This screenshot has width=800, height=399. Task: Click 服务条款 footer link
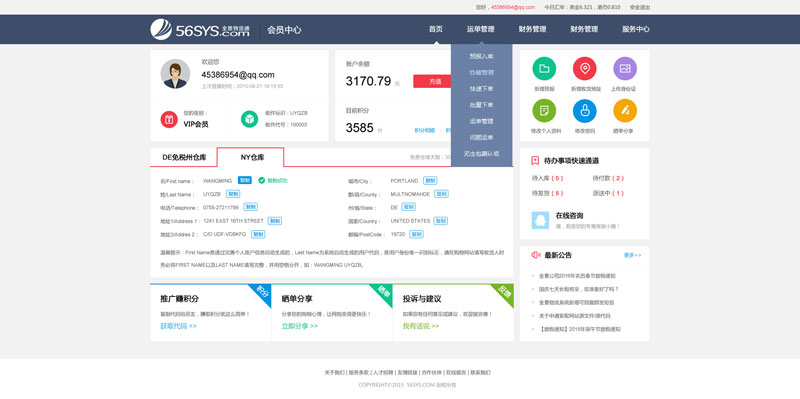[359, 372]
